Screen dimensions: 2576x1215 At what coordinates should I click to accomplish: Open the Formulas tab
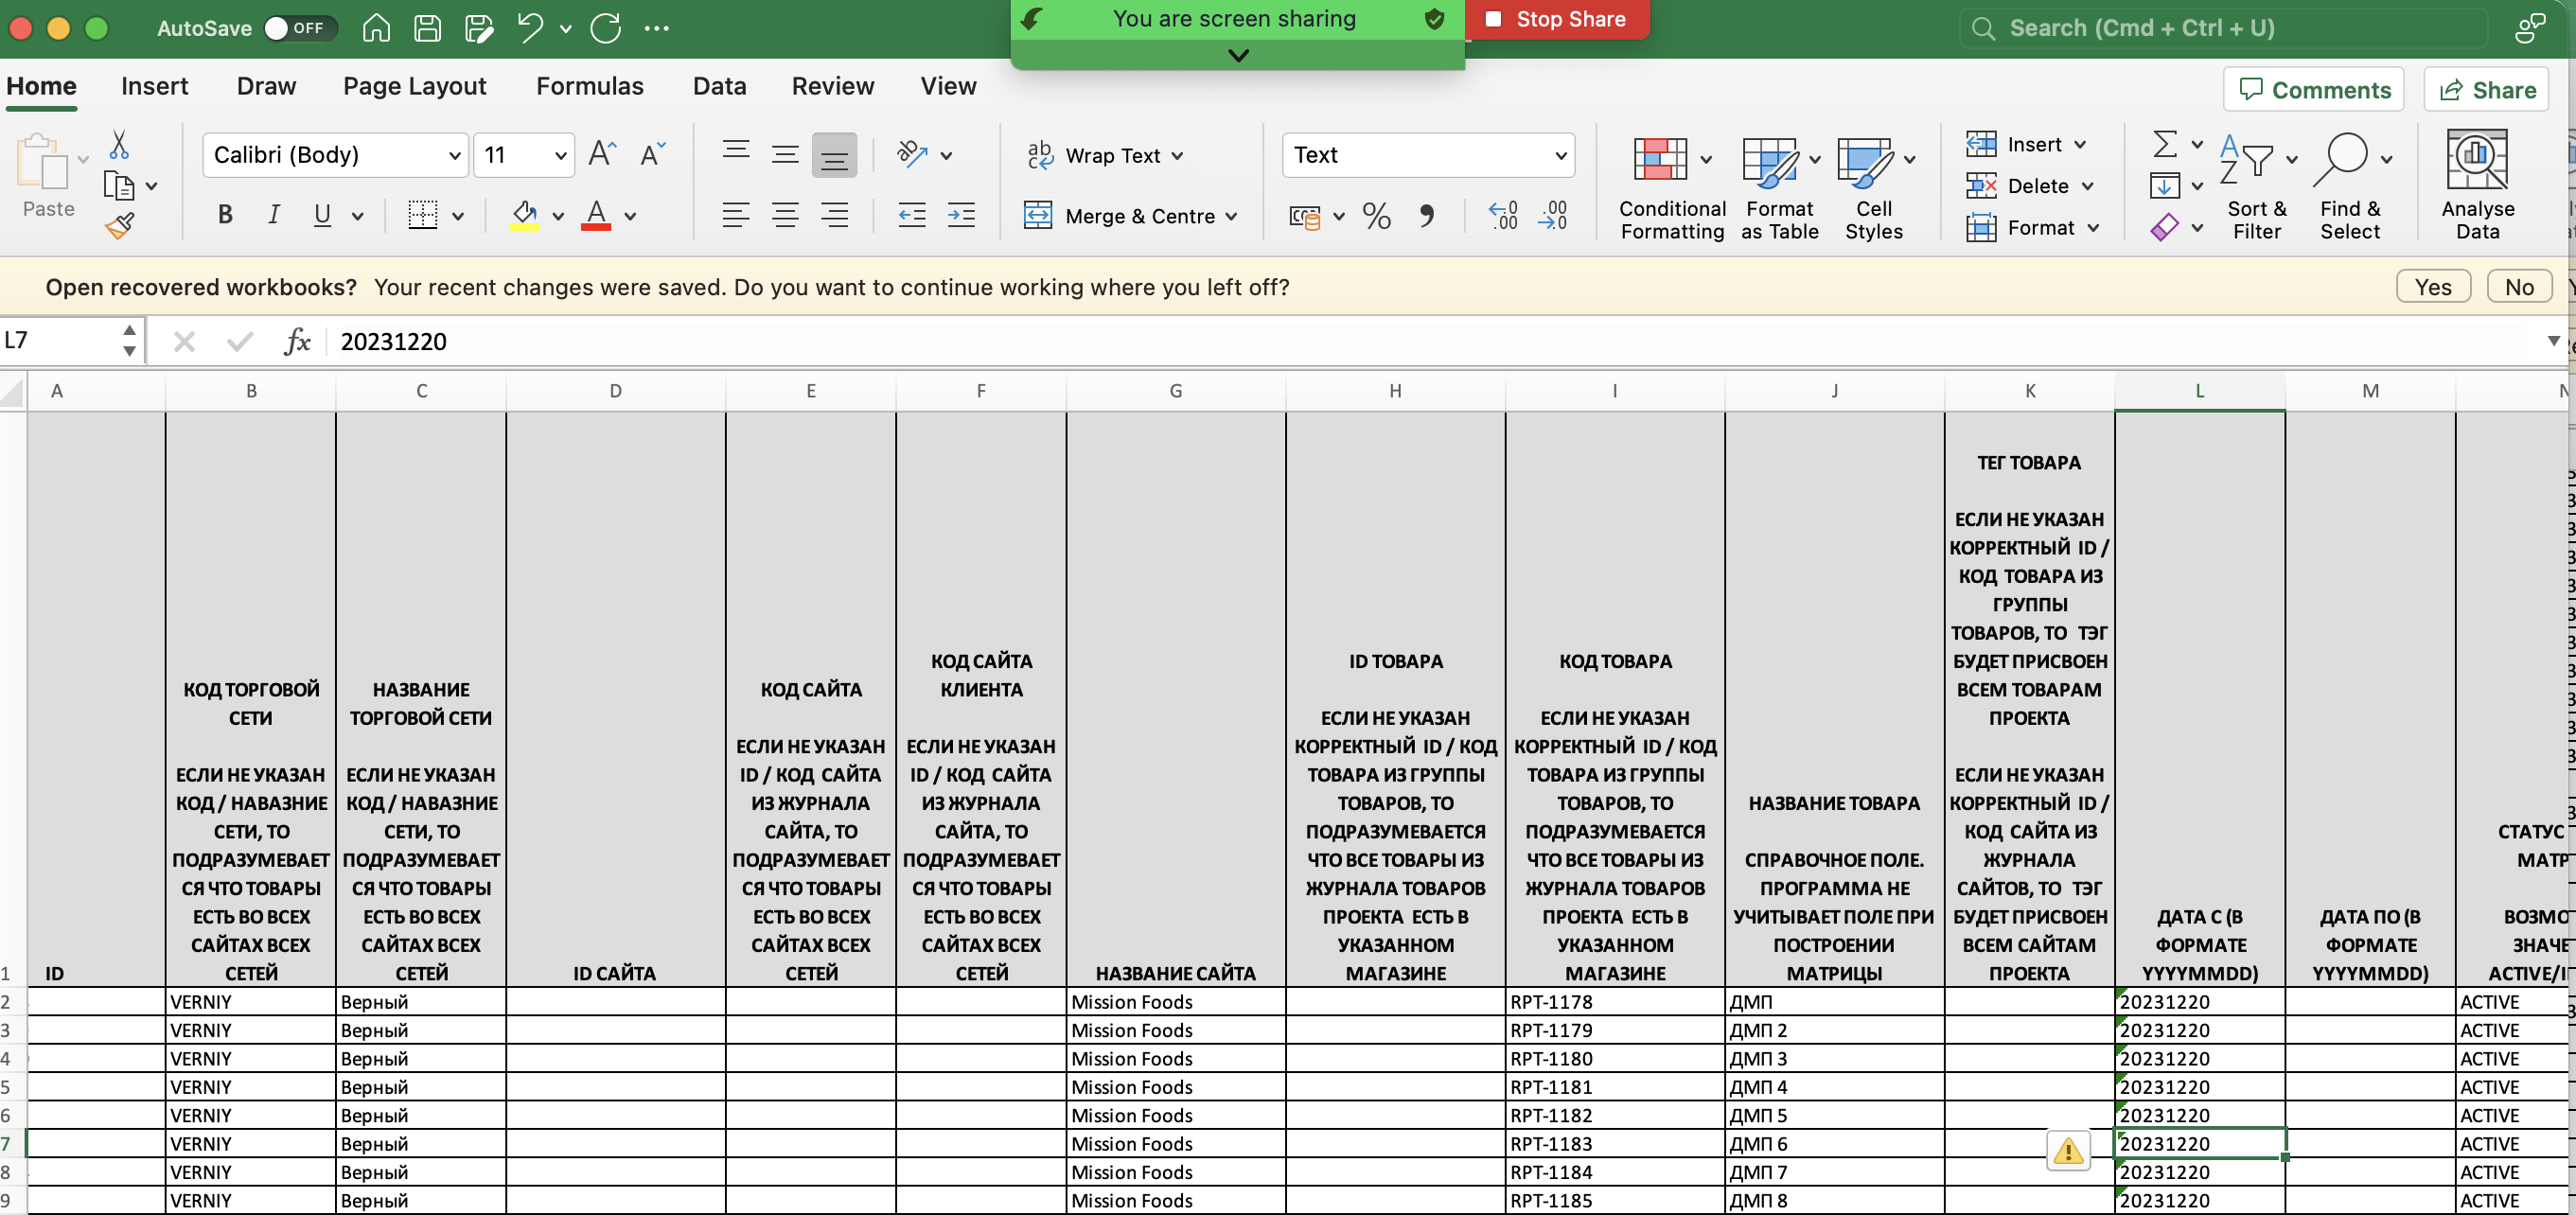point(589,86)
